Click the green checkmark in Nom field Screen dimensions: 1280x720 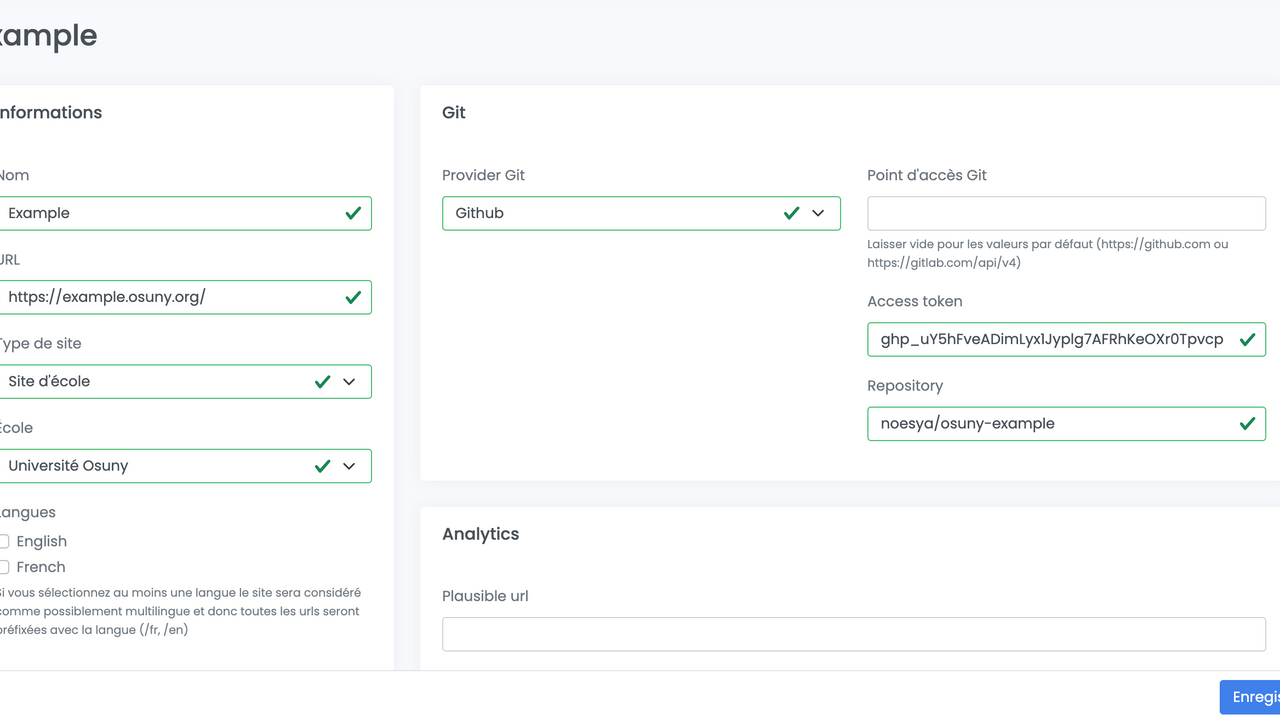(353, 213)
